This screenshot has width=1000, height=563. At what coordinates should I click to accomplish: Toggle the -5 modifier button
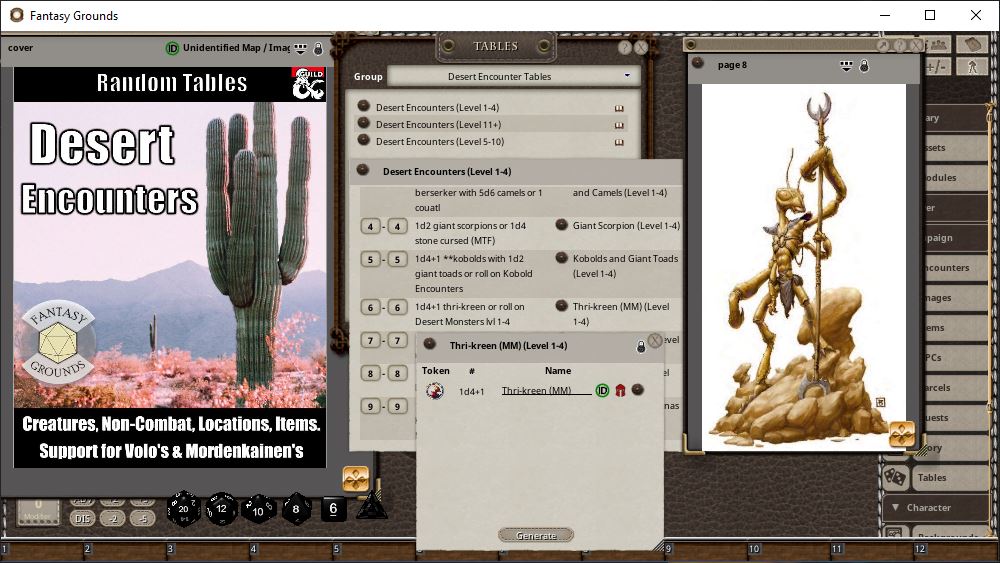[142, 518]
